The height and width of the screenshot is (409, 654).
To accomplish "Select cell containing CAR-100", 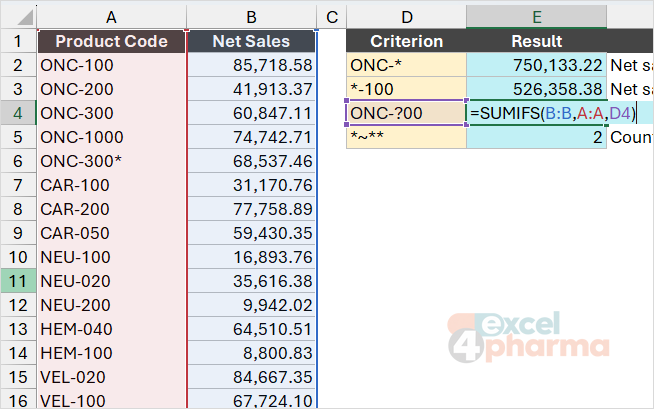I will point(111,185).
